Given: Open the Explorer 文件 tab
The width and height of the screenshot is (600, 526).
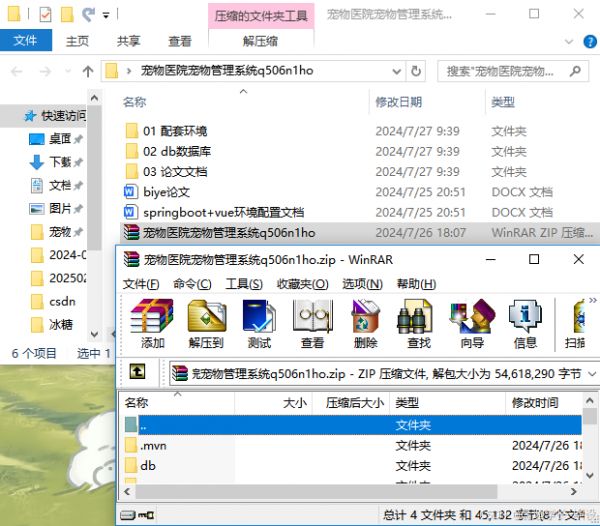Looking at the screenshot, I should [x=26, y=40].
